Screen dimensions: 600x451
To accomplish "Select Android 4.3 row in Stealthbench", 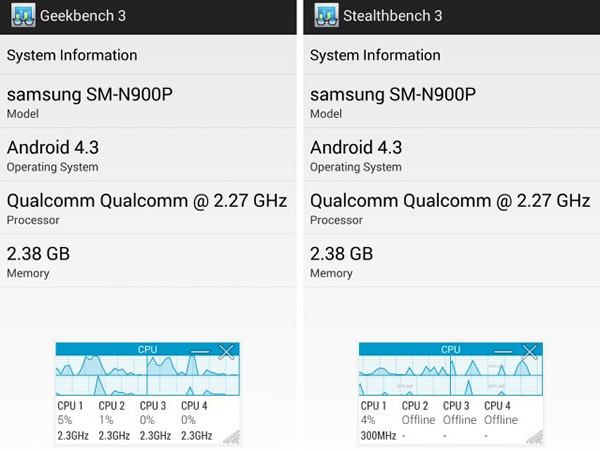I will [452, 155].
